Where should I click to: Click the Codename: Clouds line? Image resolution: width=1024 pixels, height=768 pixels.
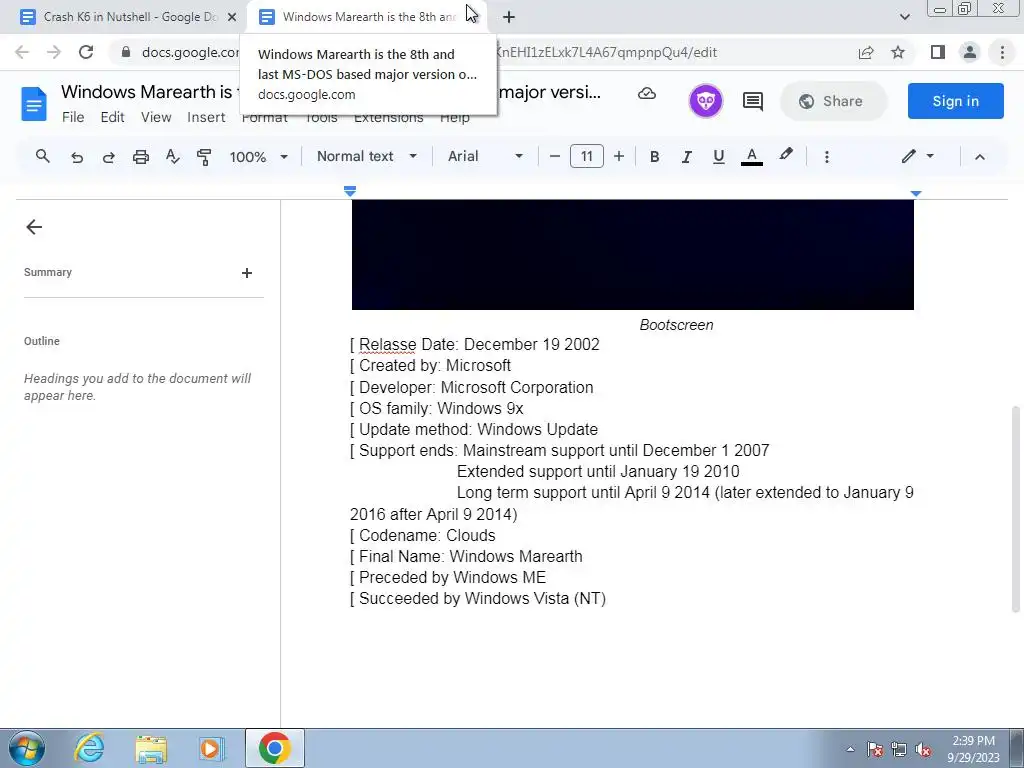pyautogui.click(x=423, y=536)
